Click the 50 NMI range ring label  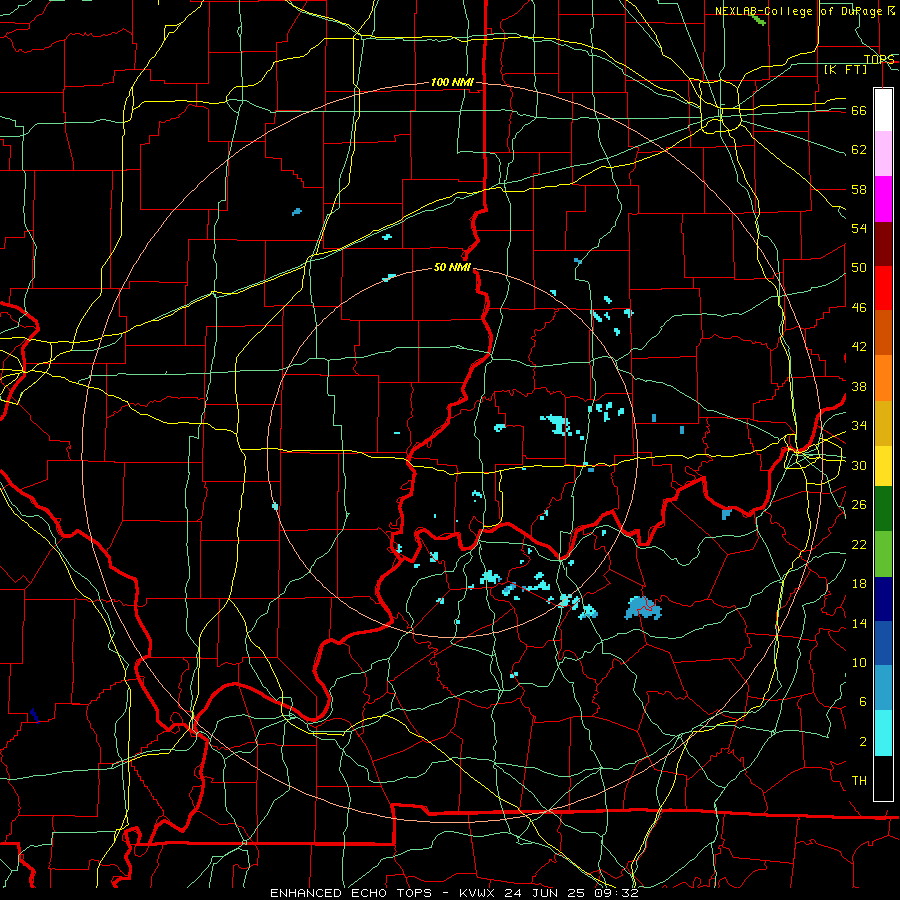point(452,267)
